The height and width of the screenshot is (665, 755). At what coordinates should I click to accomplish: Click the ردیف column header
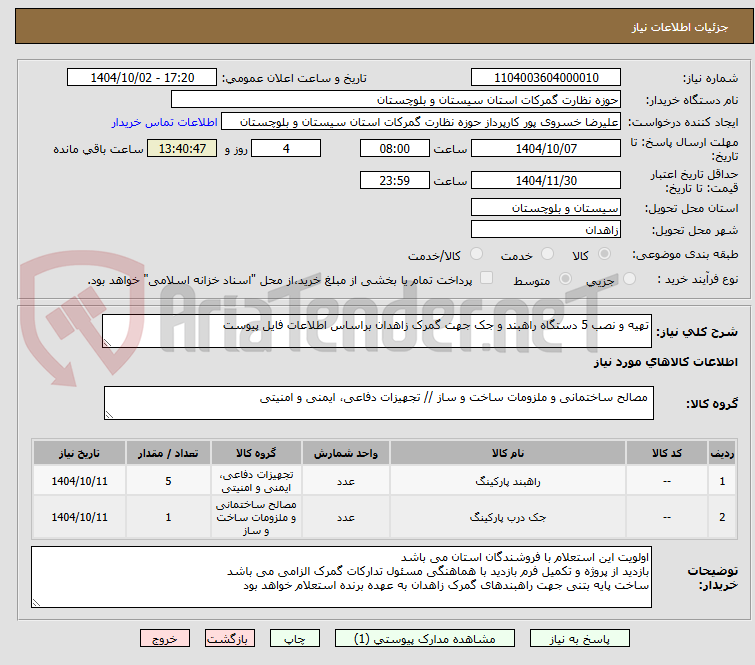[722, 453]
